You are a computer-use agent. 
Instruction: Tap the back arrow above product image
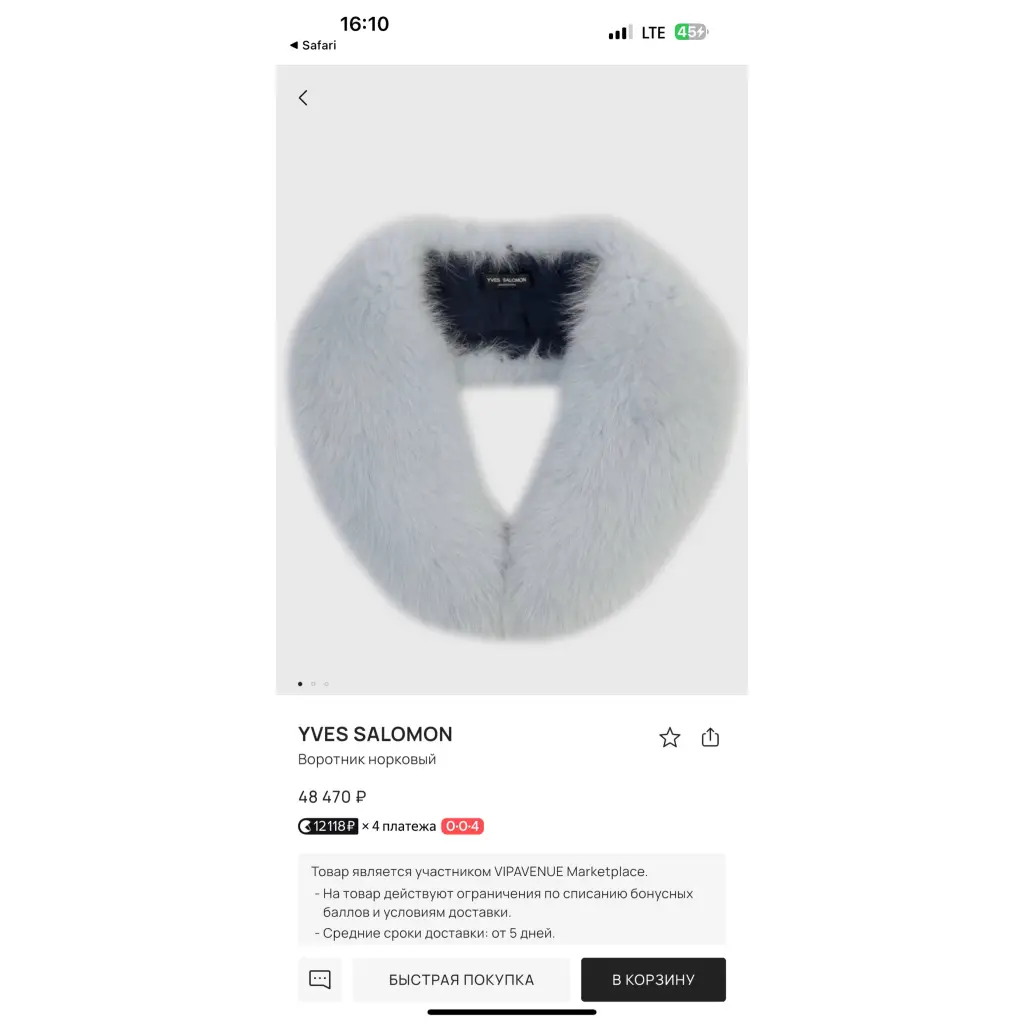[x=303, y=98]
